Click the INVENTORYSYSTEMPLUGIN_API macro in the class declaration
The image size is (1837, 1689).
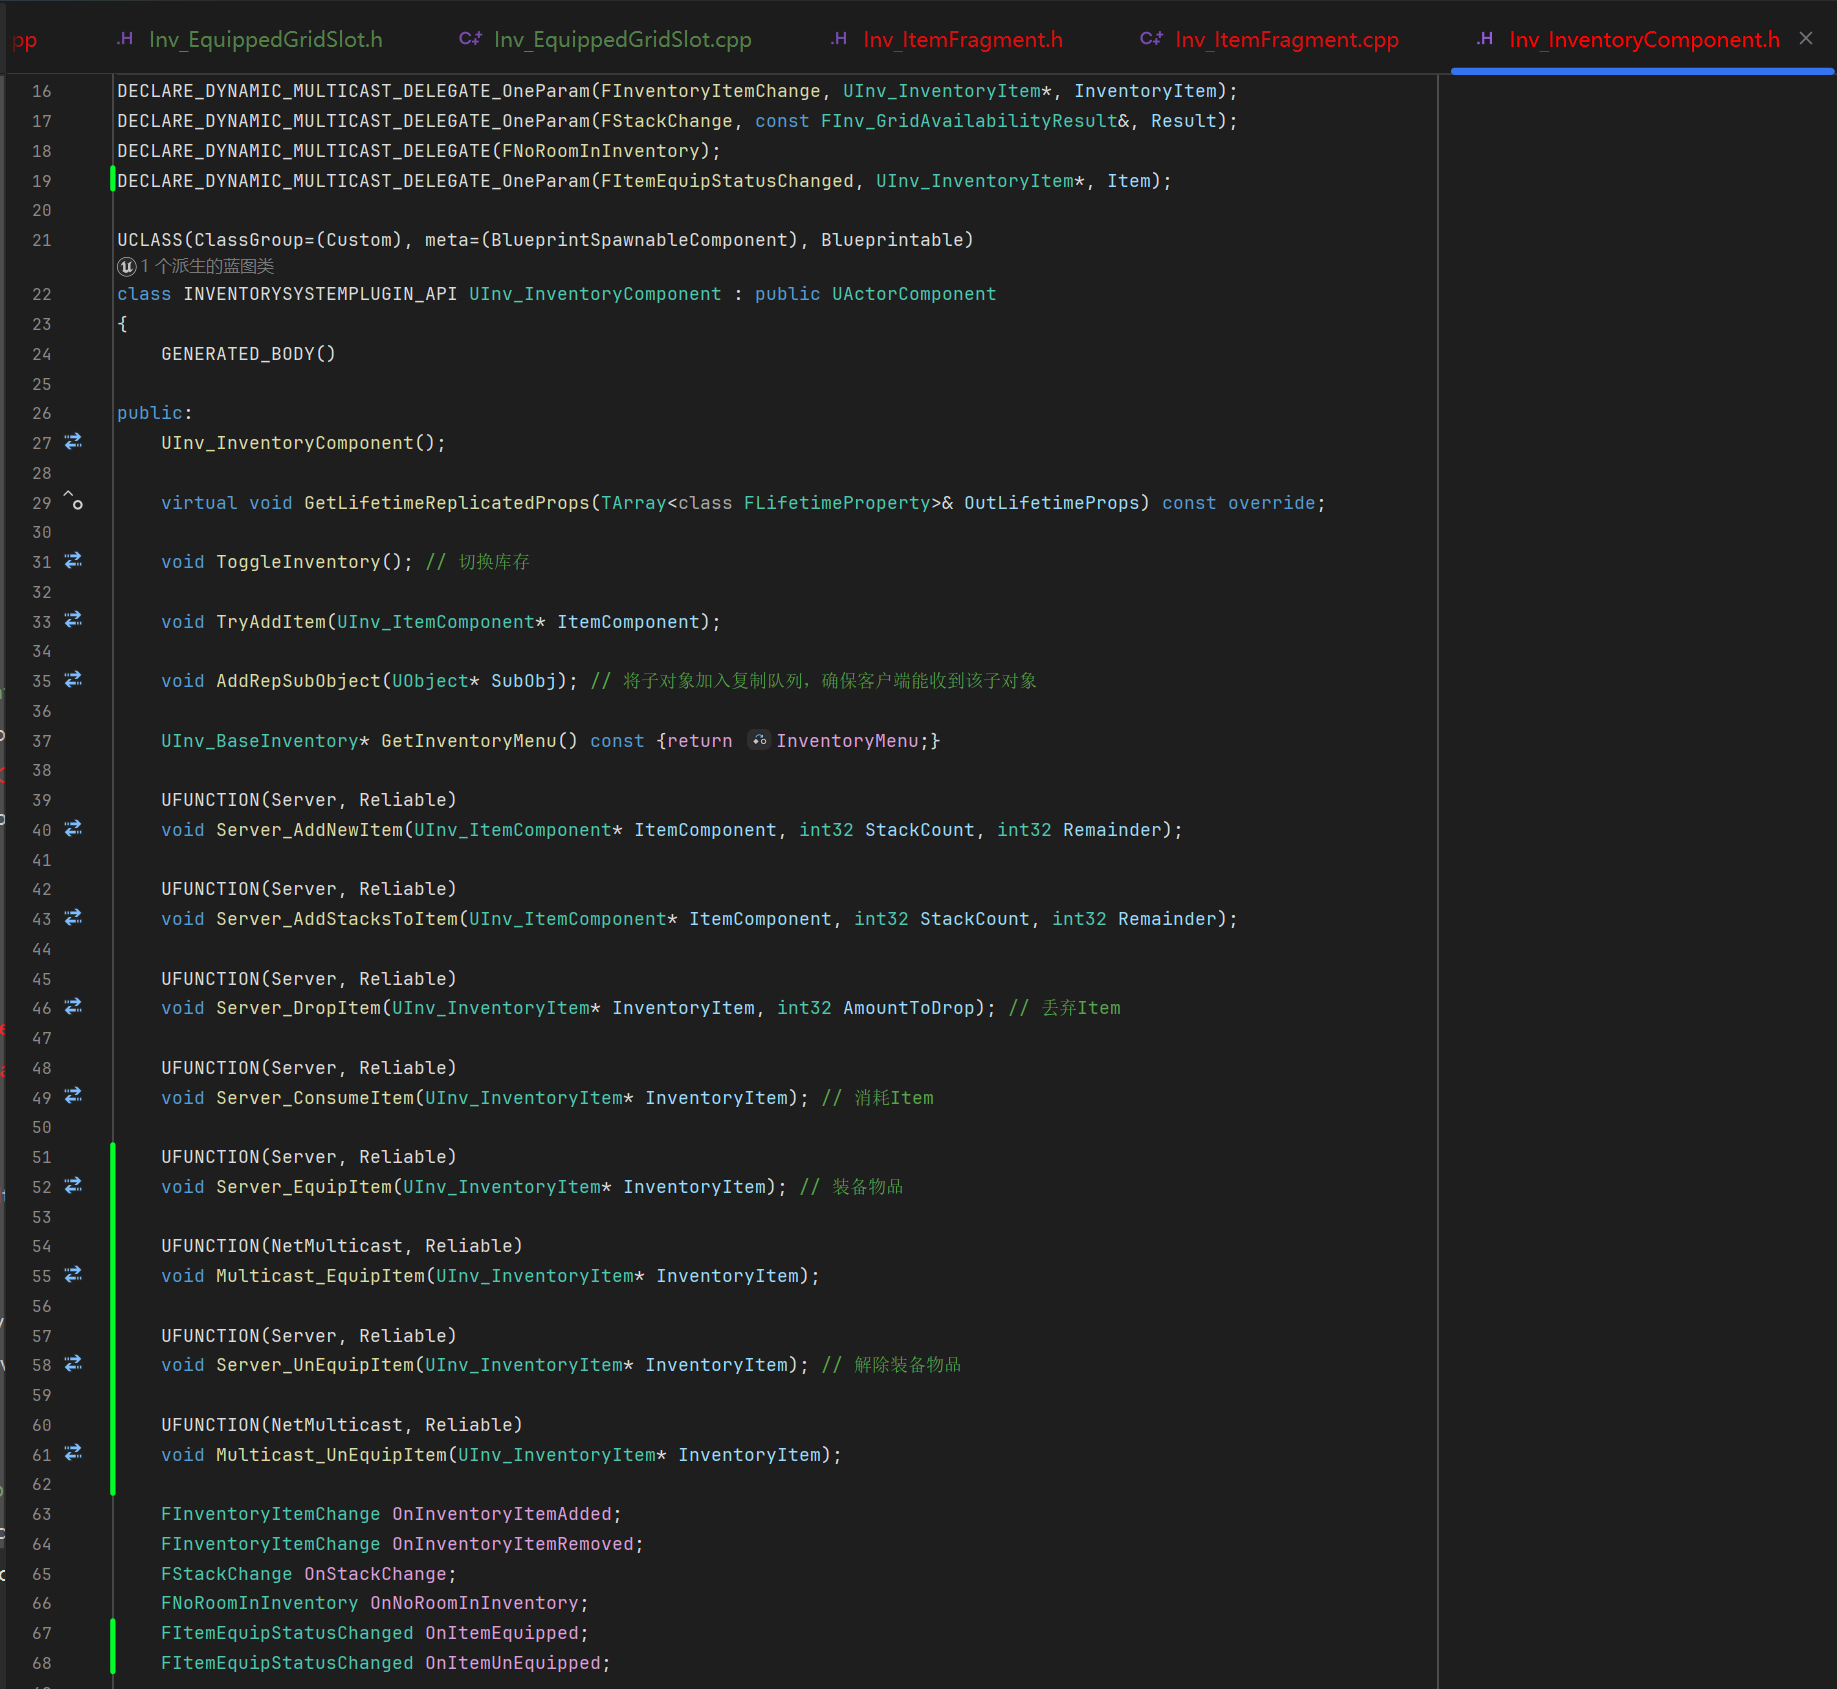320,294
